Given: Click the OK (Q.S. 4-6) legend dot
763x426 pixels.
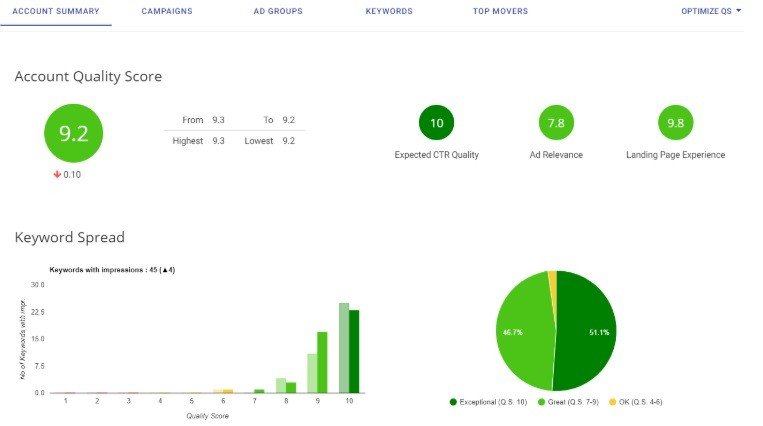Looking at the screenshot, I should pyautogui.click(x=613, y=402).
